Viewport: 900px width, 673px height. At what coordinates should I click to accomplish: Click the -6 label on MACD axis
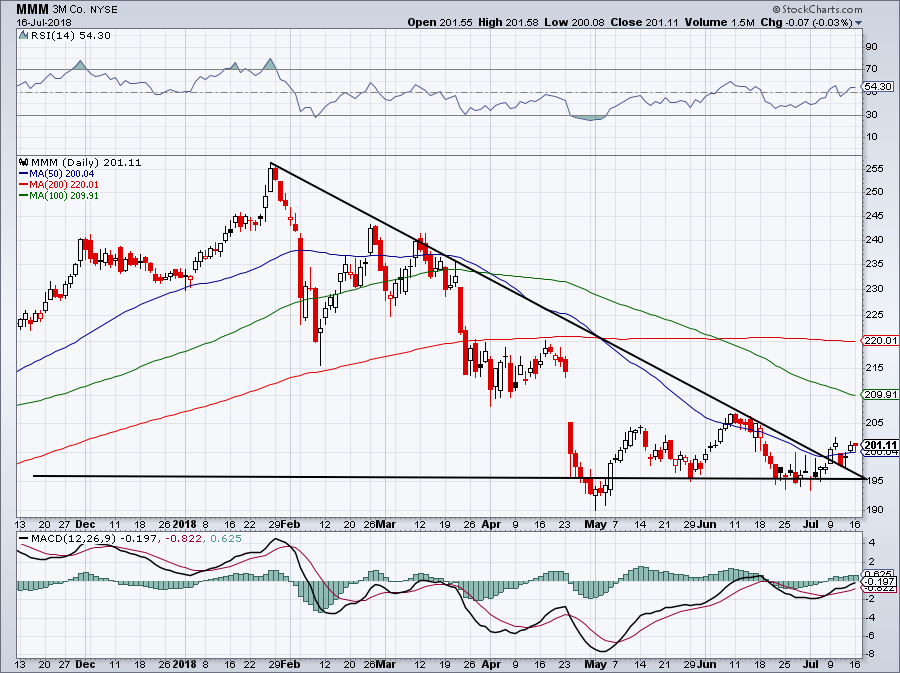pos(871,636)
